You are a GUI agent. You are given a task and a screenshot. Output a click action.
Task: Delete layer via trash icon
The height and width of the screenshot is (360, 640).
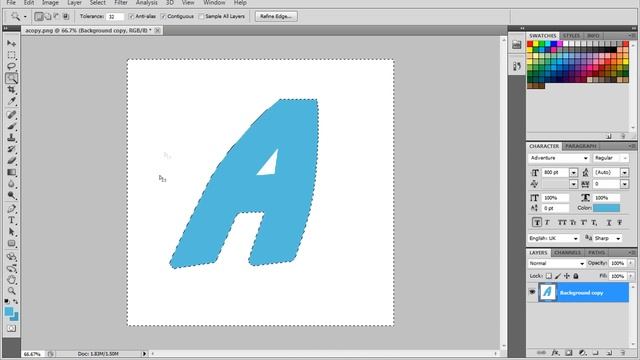[623, 353]
